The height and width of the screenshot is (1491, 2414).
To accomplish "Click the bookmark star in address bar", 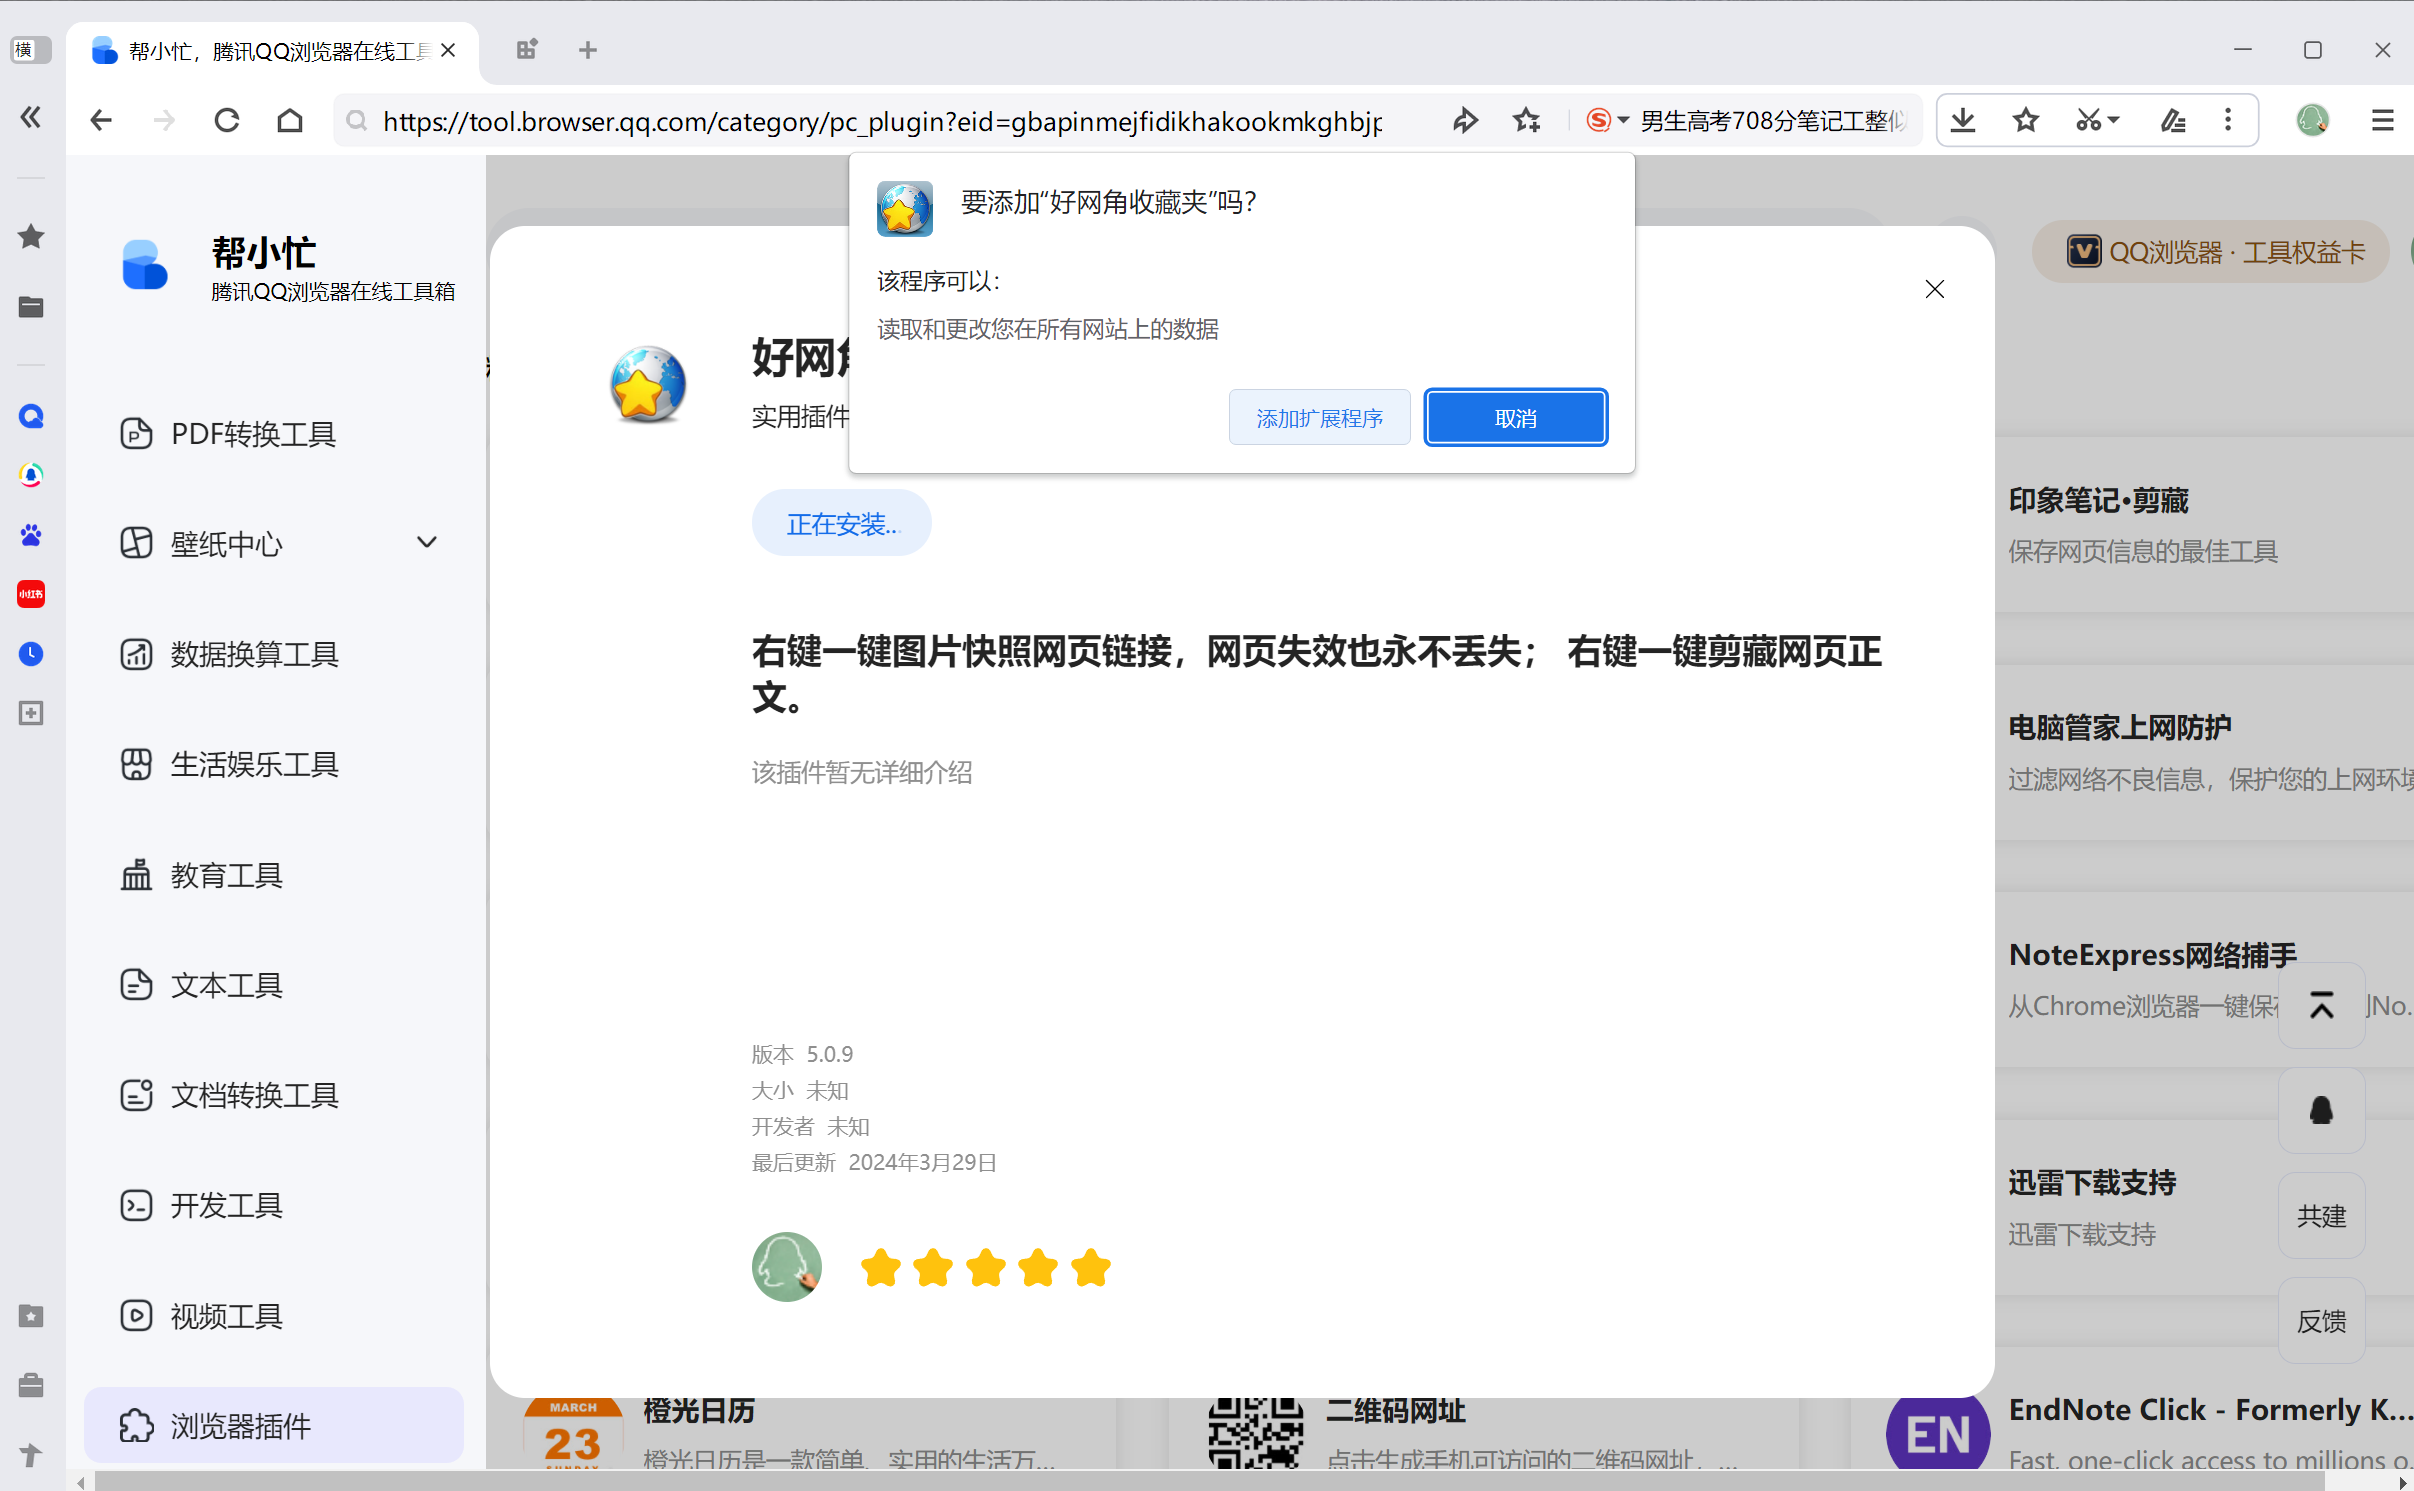I will [x=1526, y=121].
